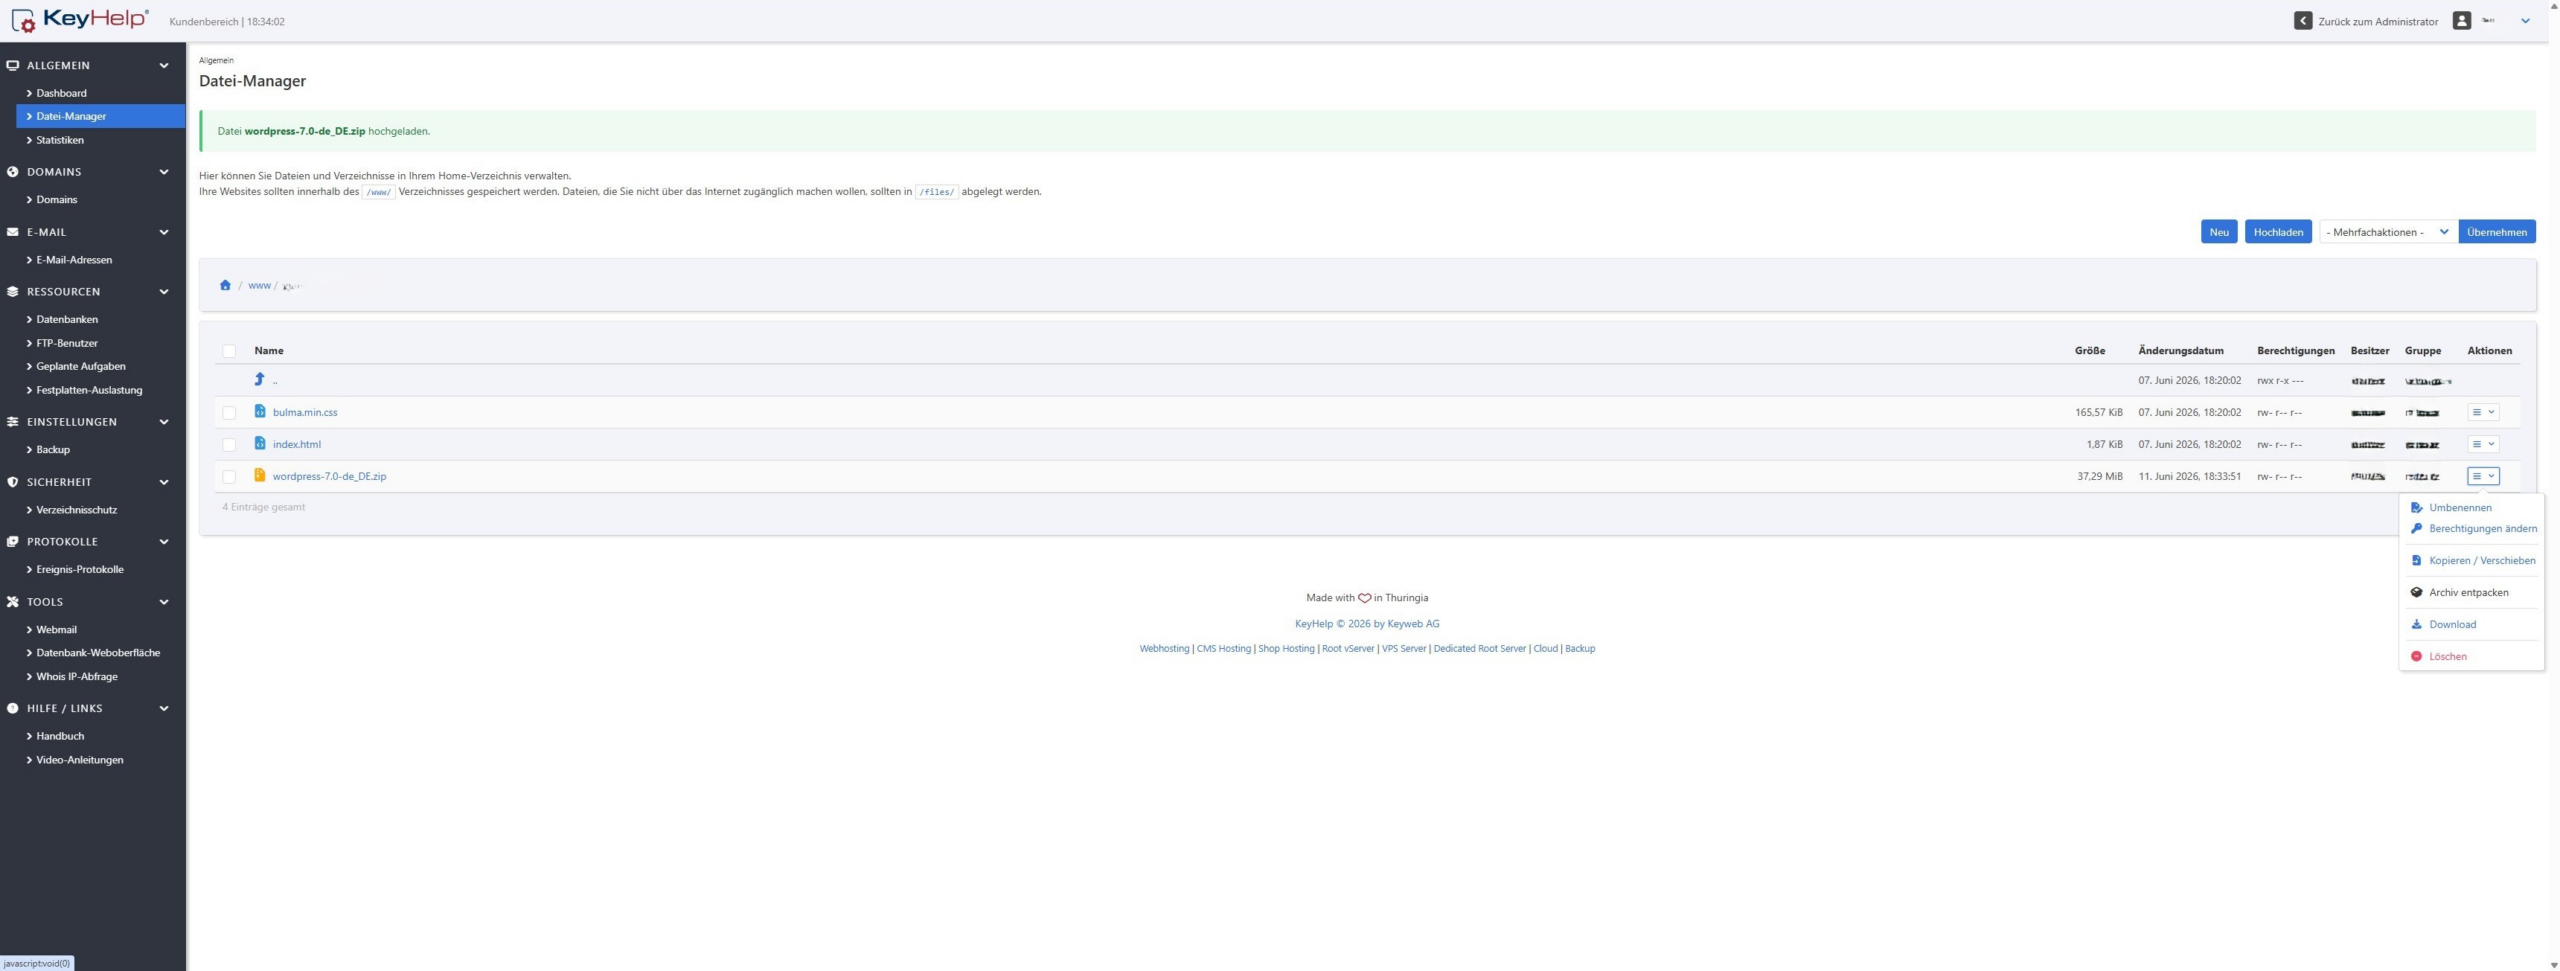The width and height of the screenshot is (2560, 971).
Task: Check the index.html row checkbox
Action: pos(229,445)
